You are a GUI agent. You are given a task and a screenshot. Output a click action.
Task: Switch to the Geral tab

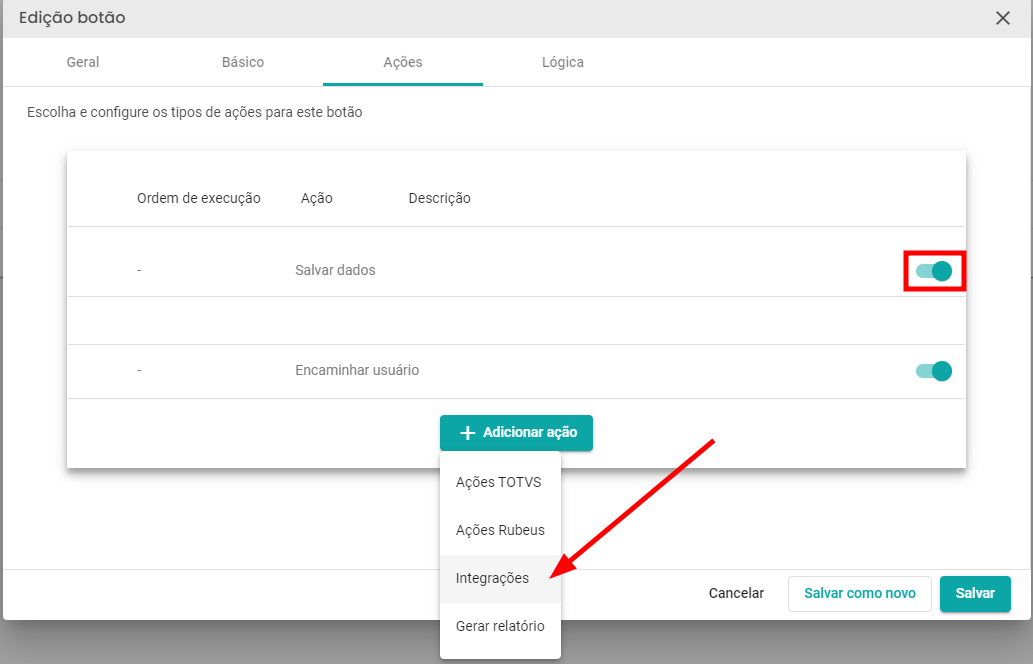[x=82, y=62]
